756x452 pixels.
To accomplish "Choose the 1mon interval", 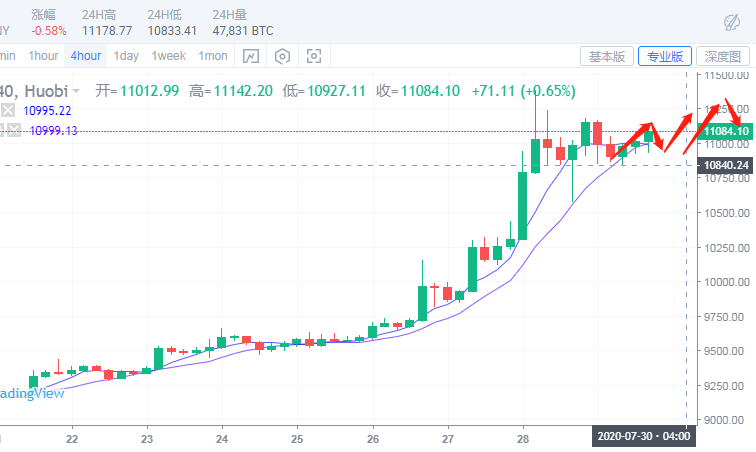I will pyautogui.click(x=212, y=56).
